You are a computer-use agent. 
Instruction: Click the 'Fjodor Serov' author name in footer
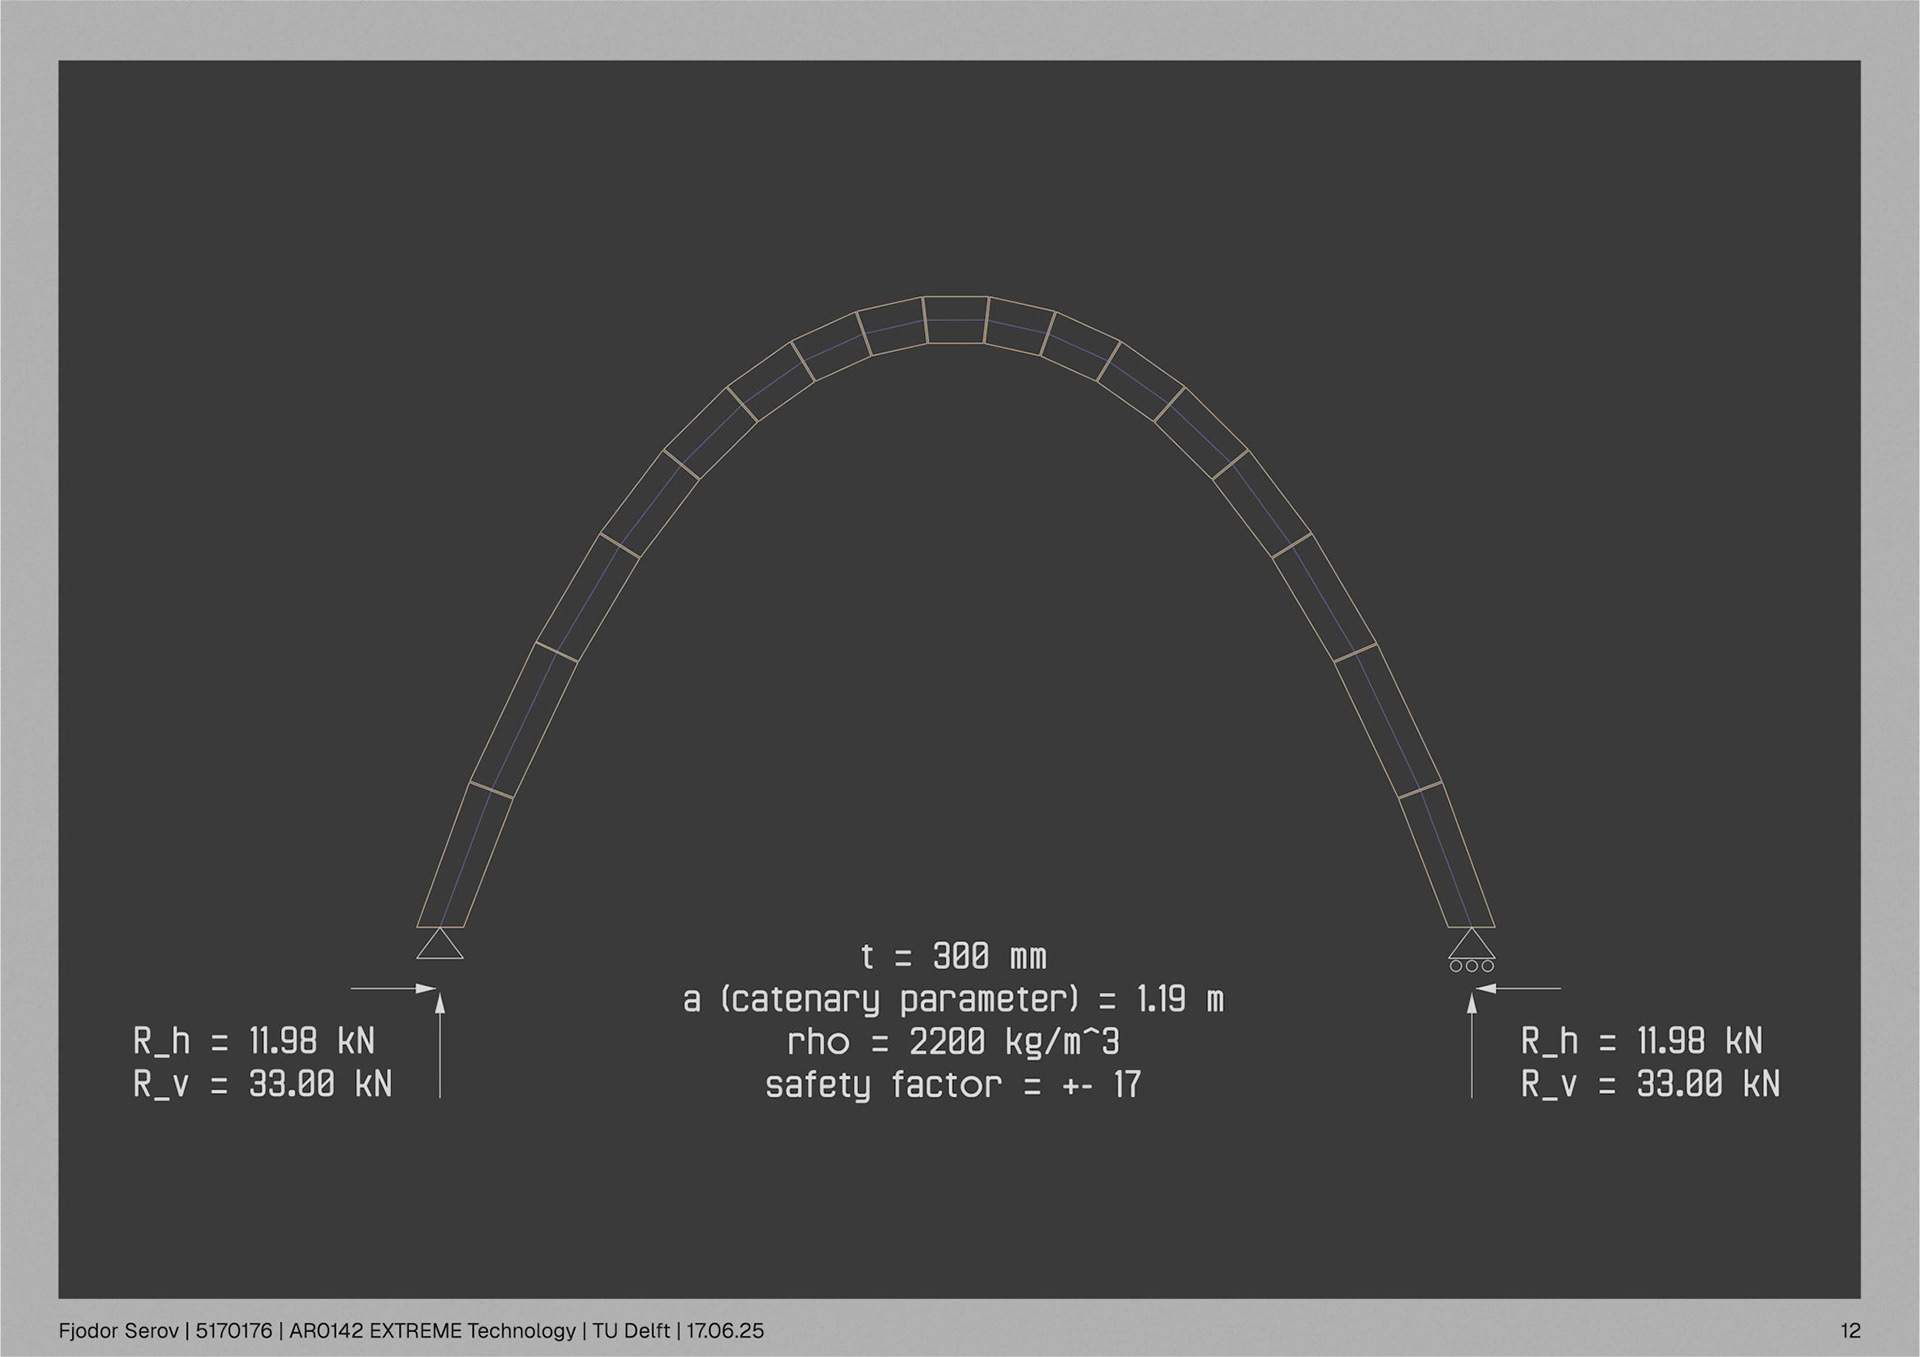click(x=118, y=1331)
